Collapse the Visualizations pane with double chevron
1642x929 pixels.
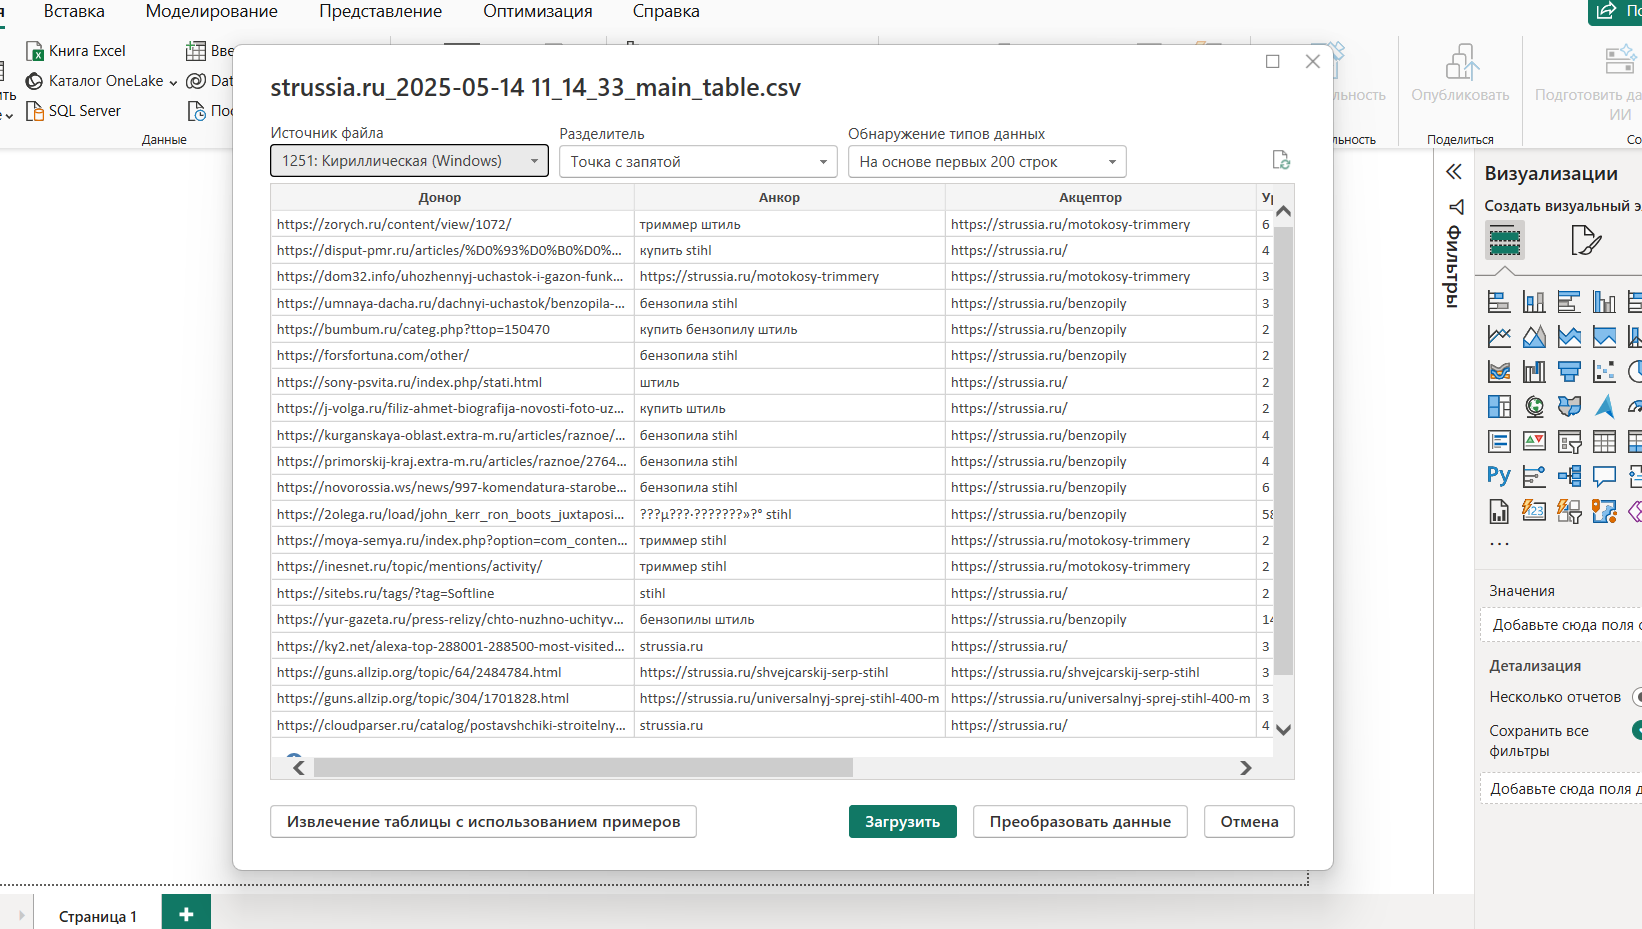[x=1454, y=172]
